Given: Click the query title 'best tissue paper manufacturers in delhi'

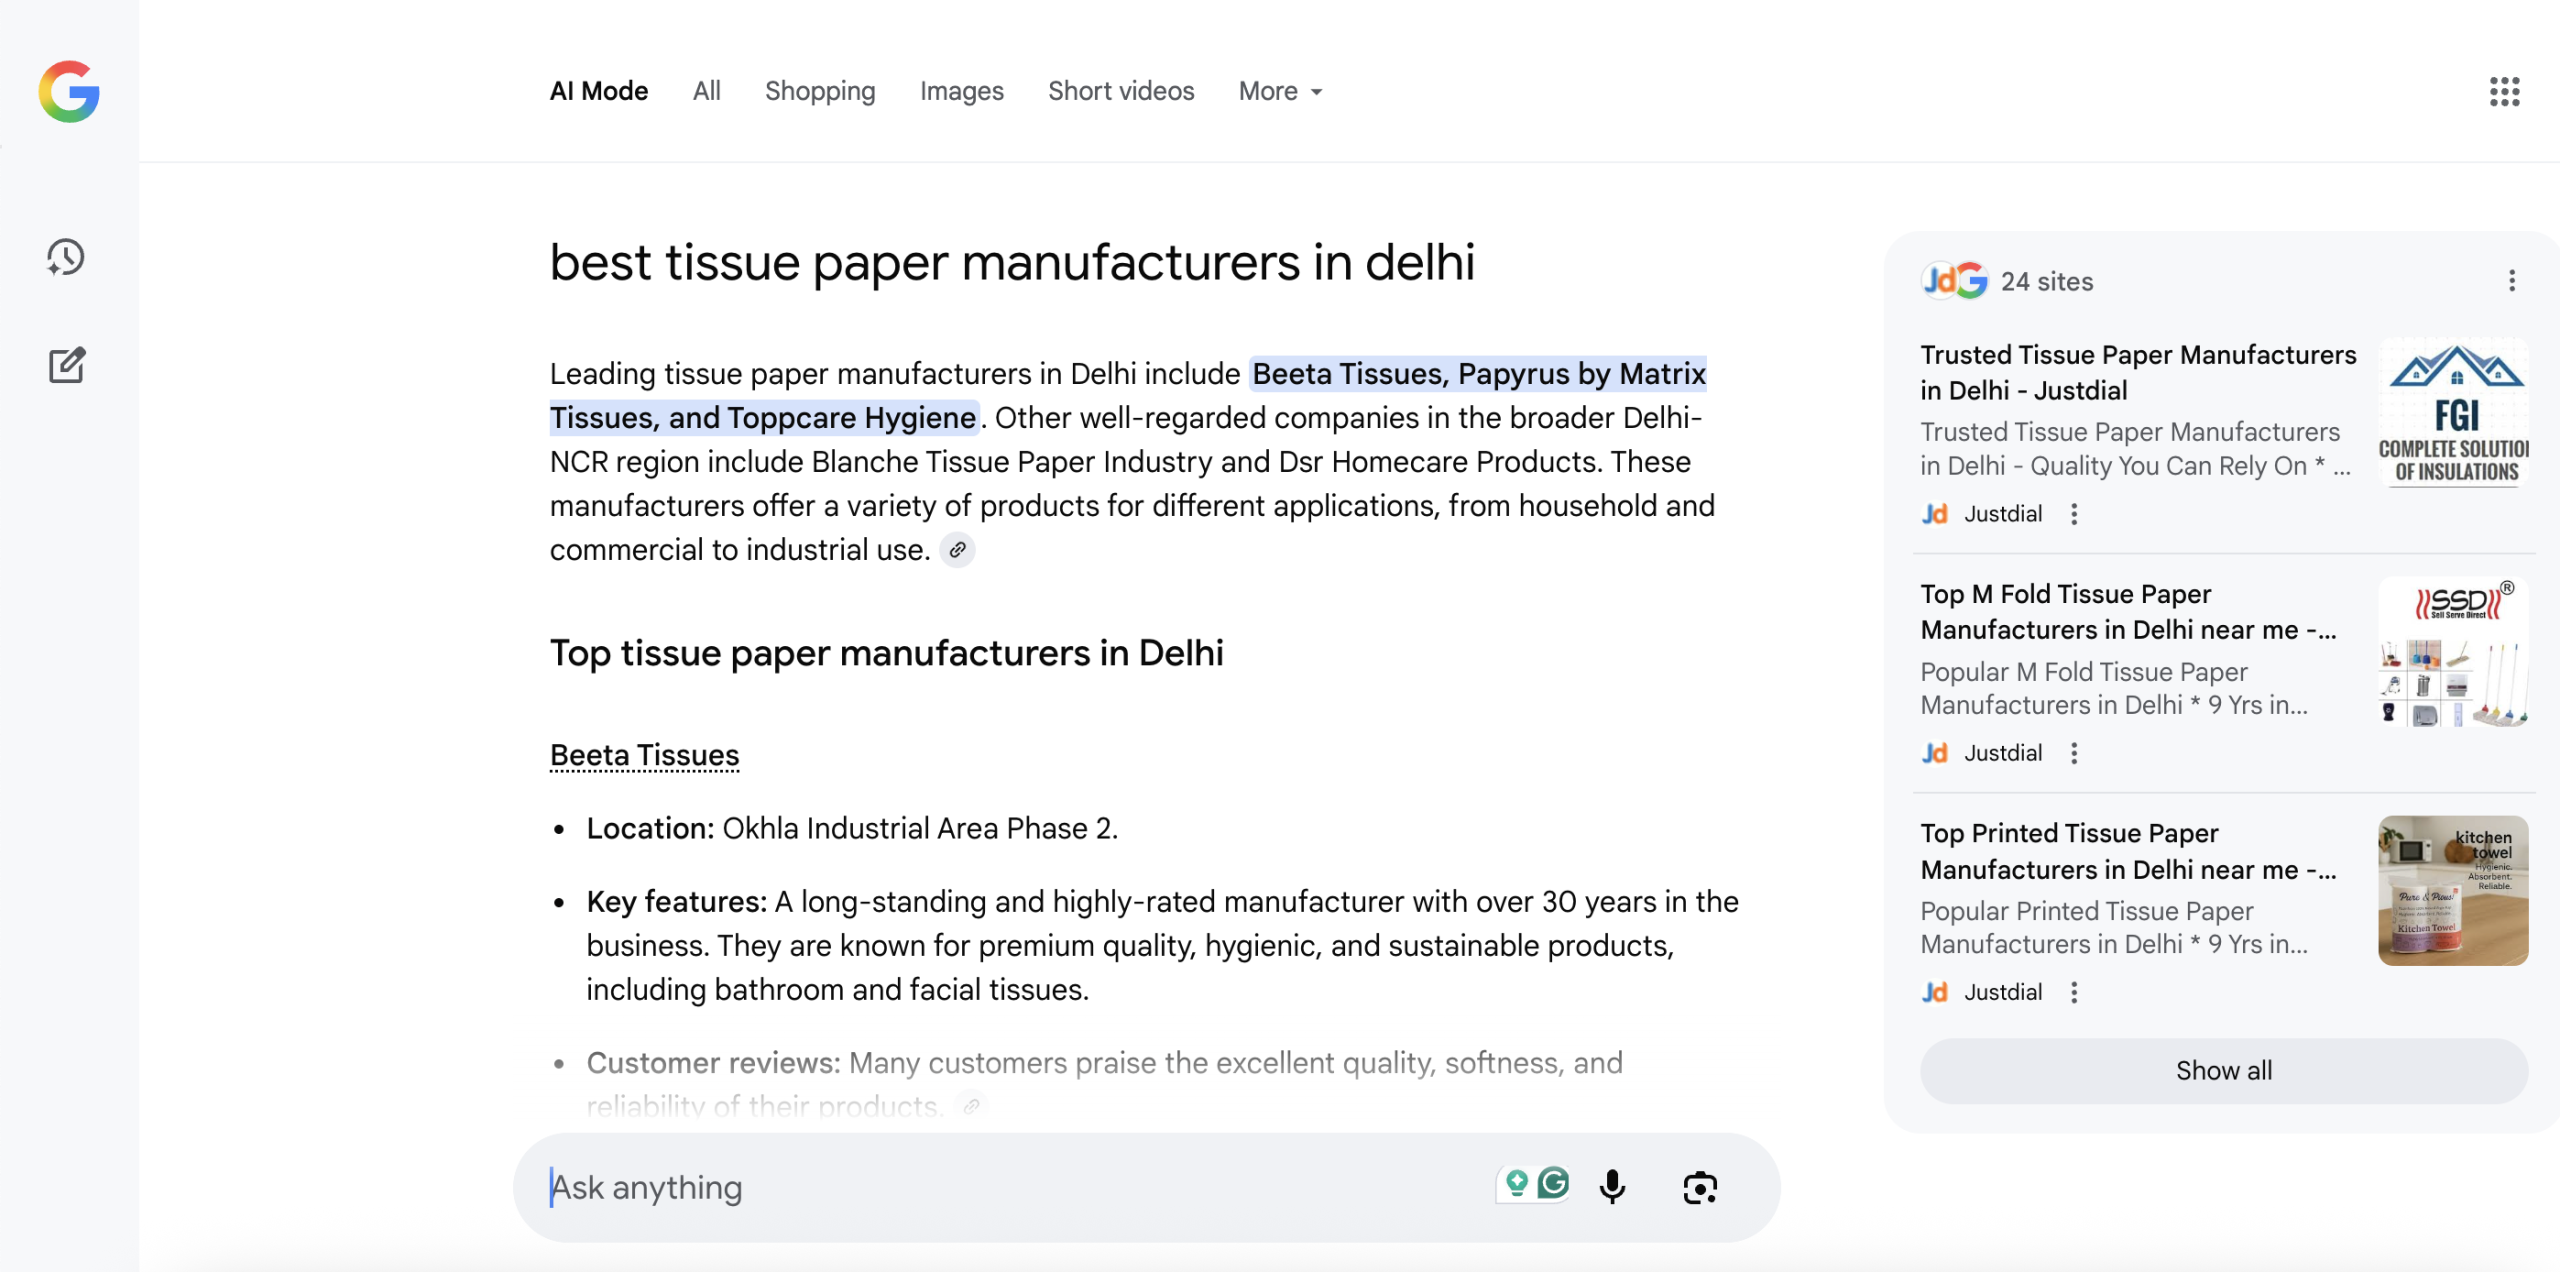Looking at the screenshot, I should point(1012,262).
